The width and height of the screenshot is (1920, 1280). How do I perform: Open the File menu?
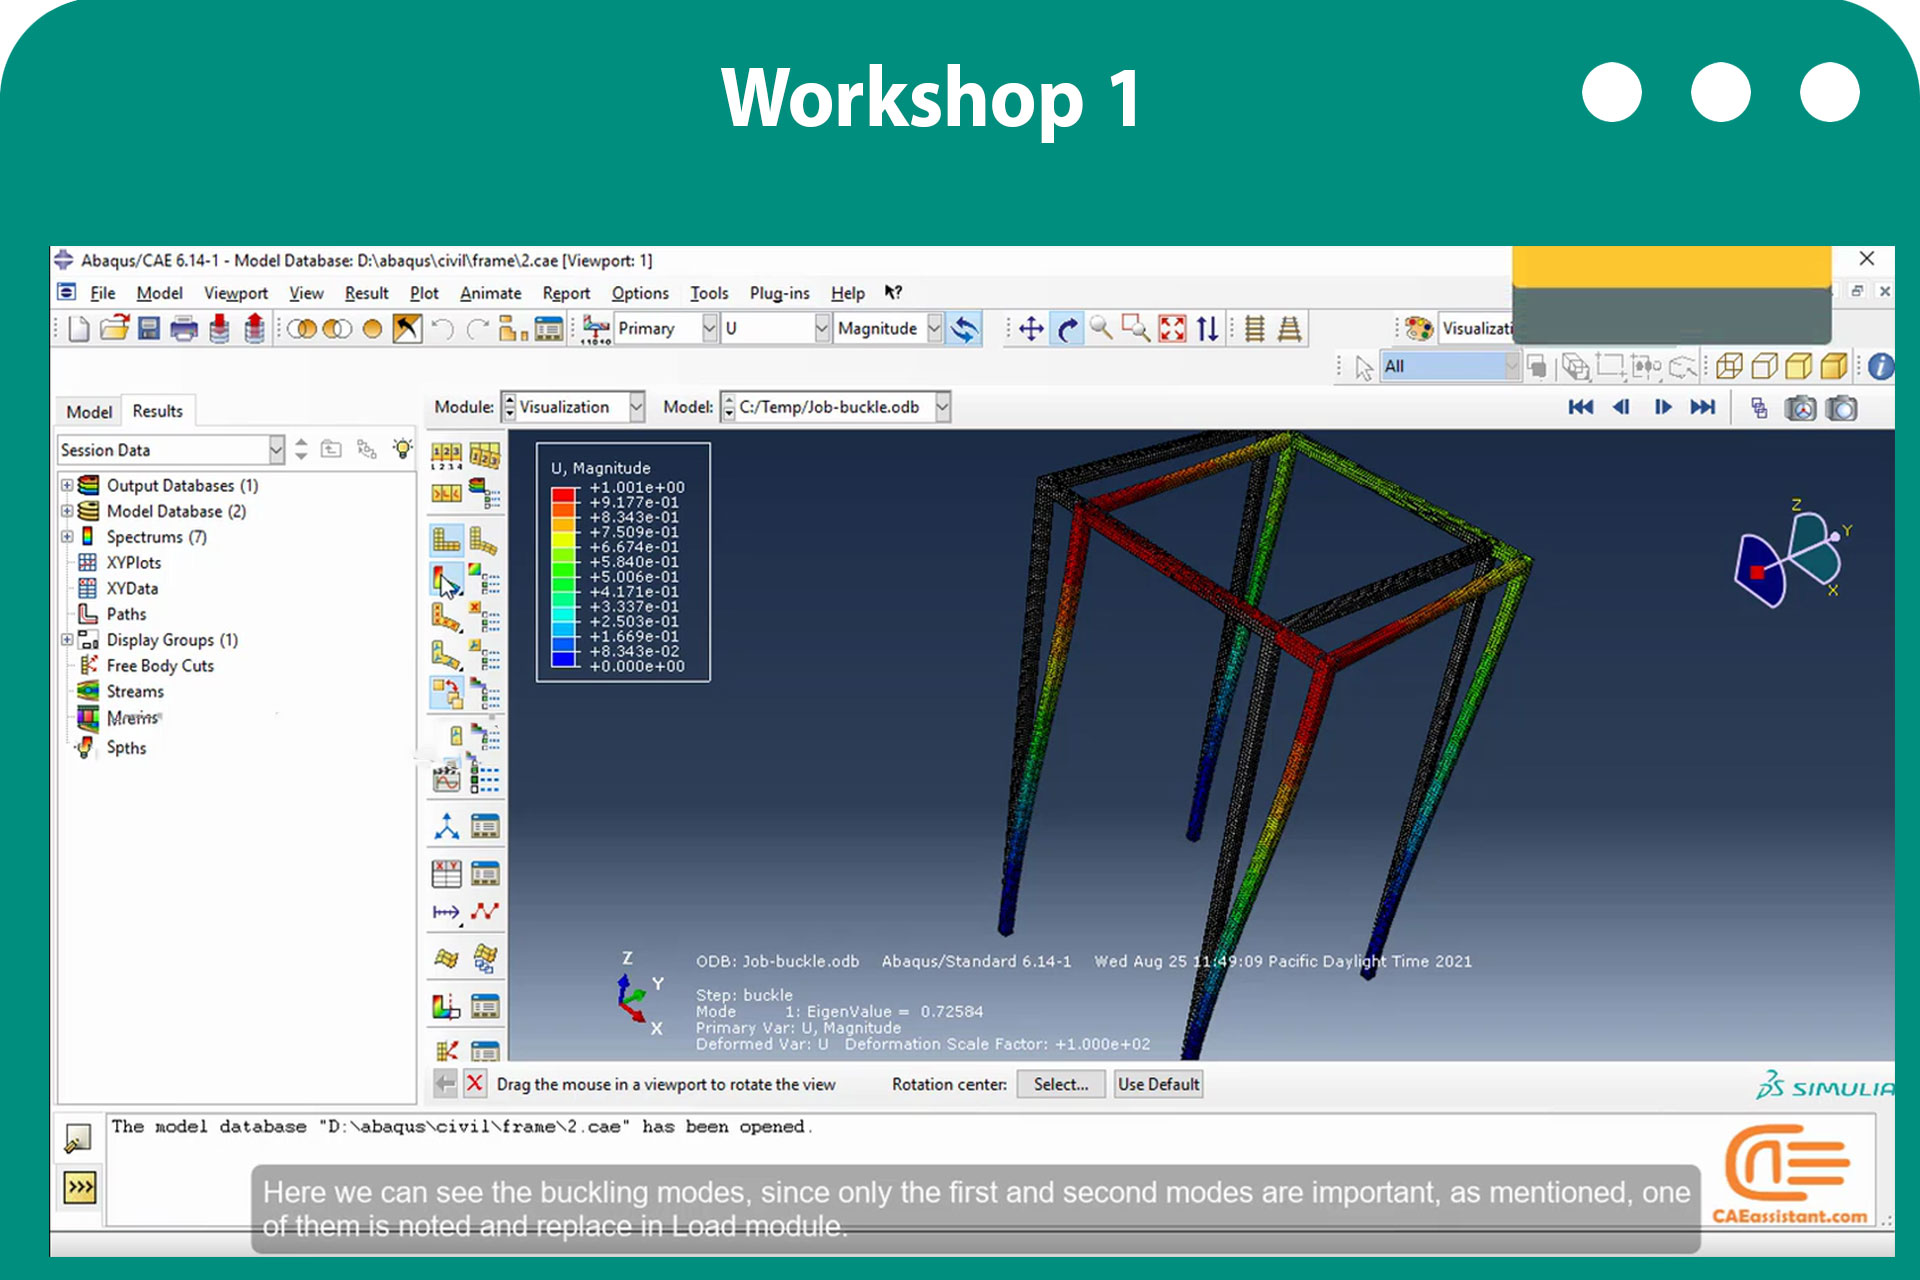click(102, 293)
